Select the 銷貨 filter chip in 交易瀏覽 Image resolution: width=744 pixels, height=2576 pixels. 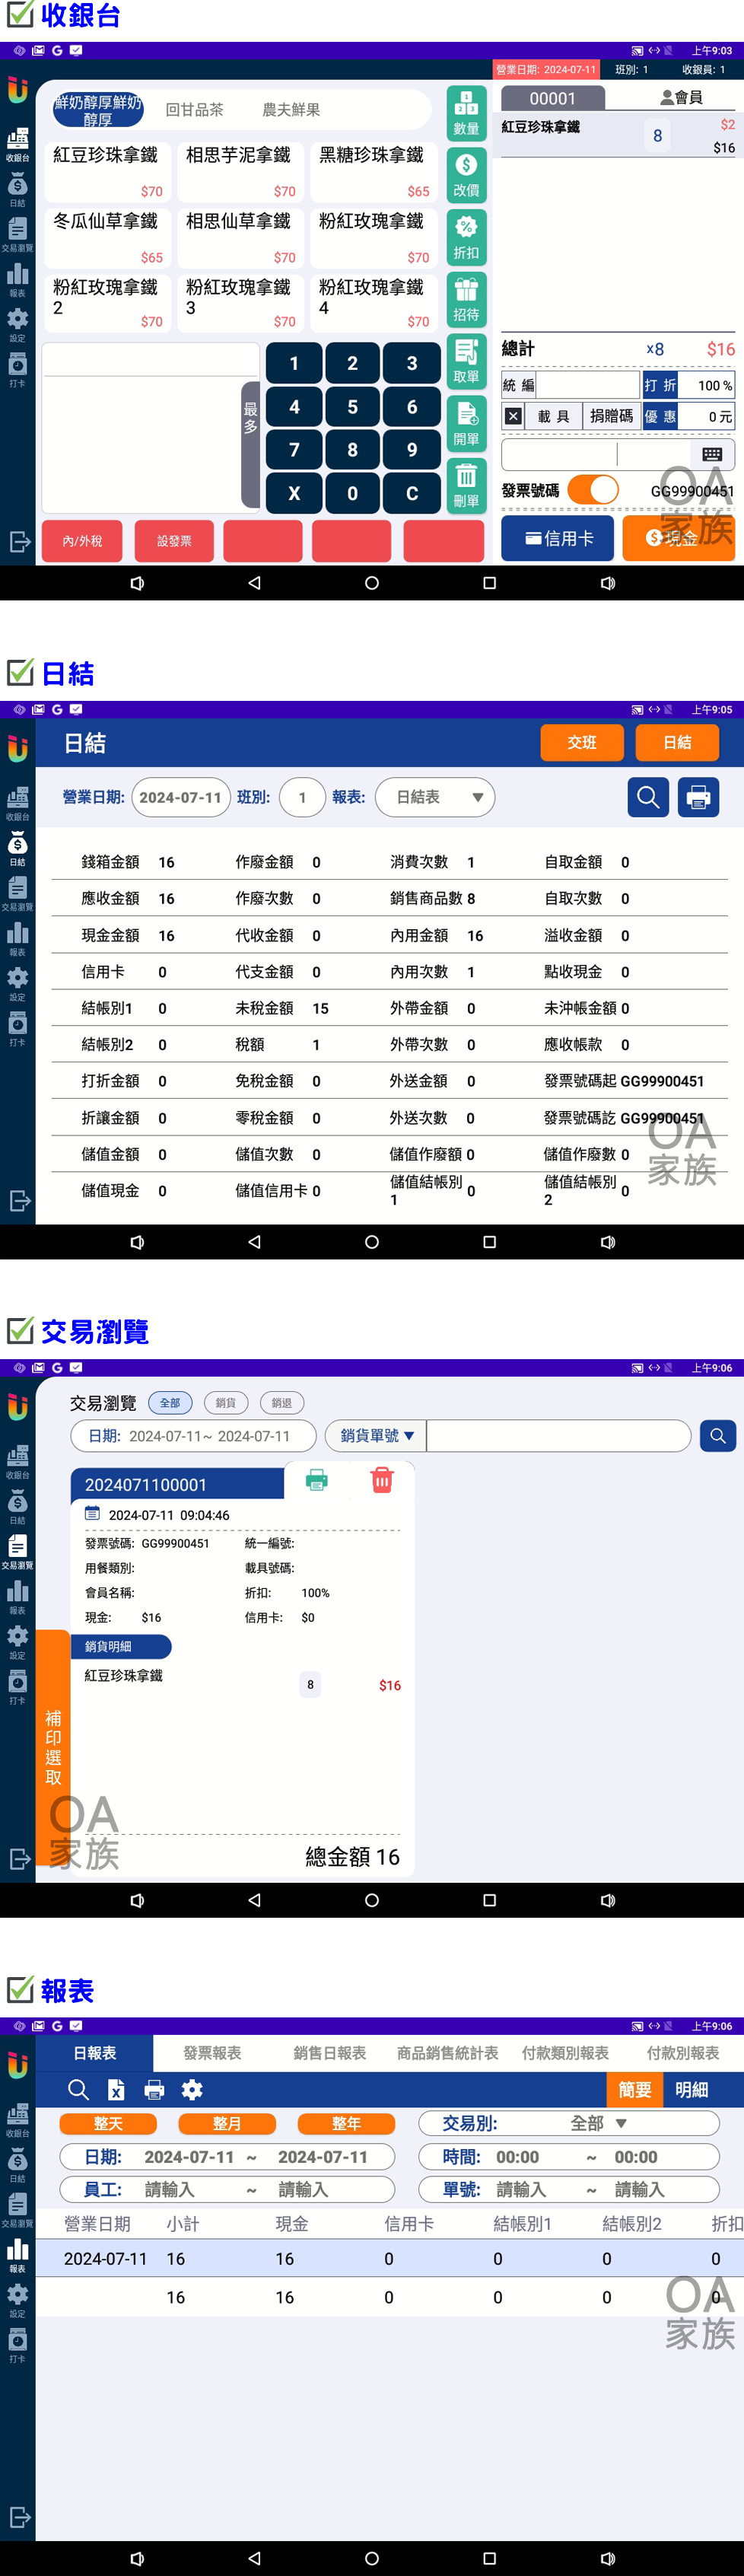(x=226, y=1403)
